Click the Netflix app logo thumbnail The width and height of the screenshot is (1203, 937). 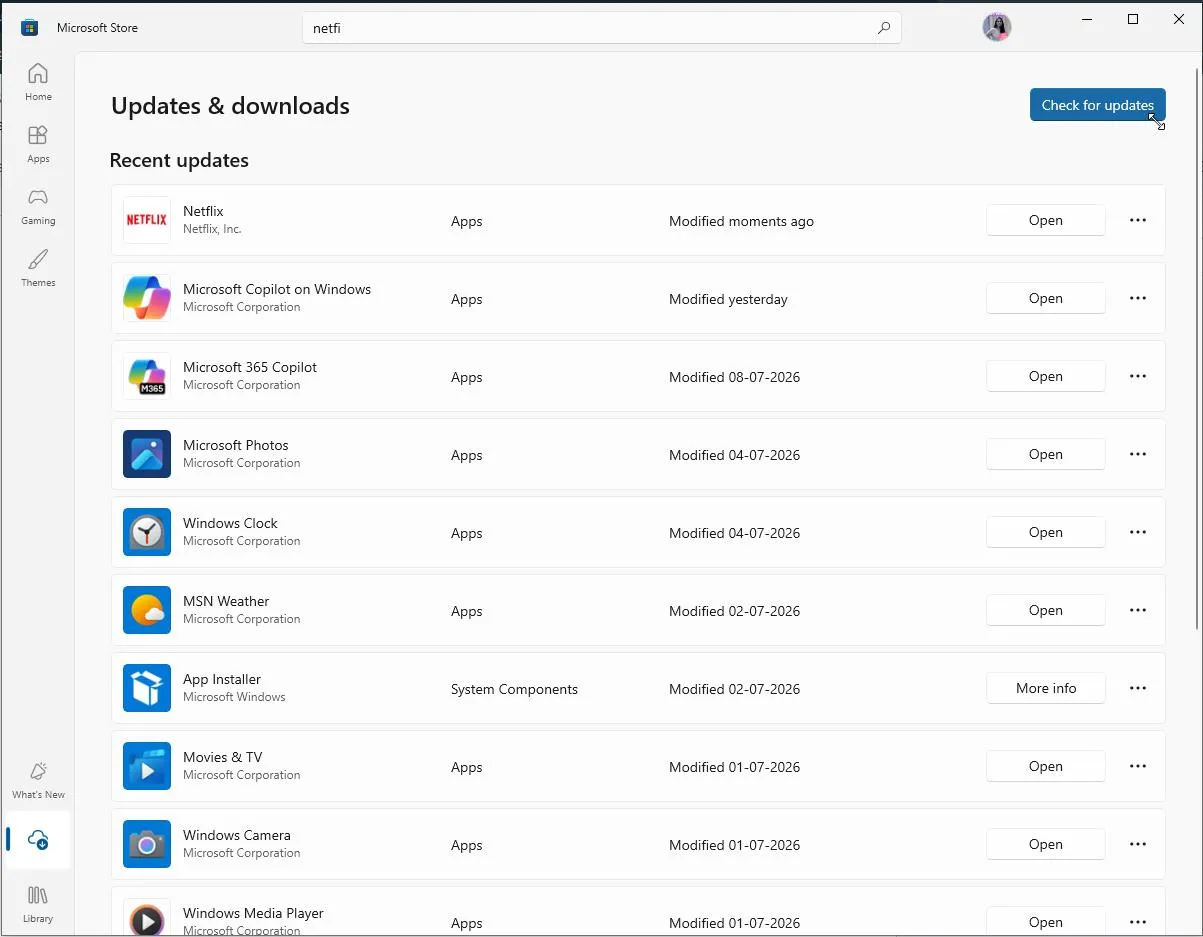click(x=146, y=220)
